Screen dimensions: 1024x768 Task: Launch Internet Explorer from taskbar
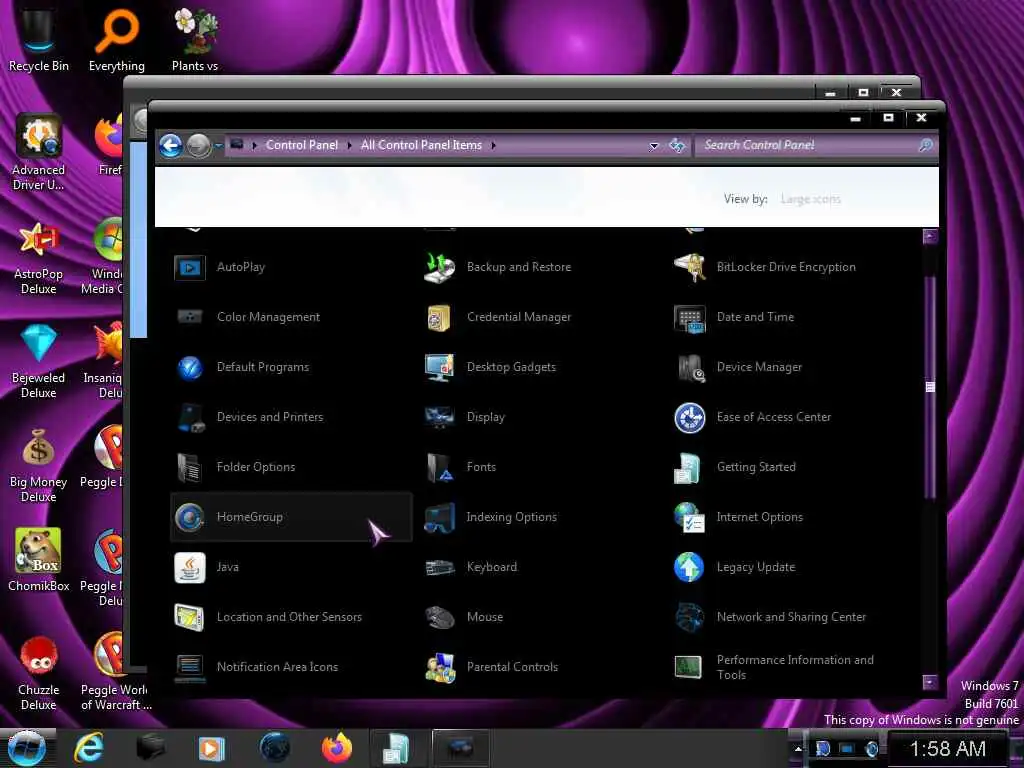[89, 748]
